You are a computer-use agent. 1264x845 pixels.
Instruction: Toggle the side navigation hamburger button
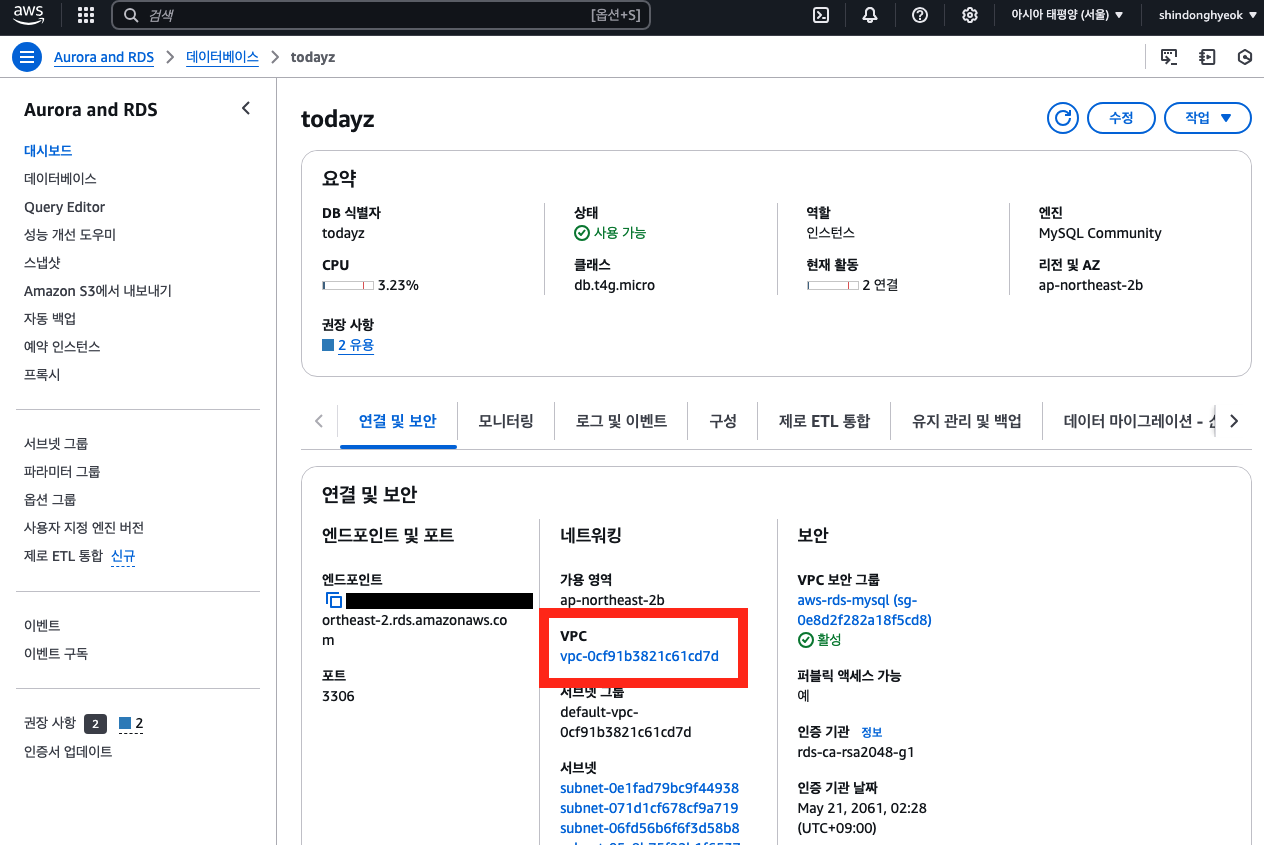pyautogui.click(x=27, y=57)
